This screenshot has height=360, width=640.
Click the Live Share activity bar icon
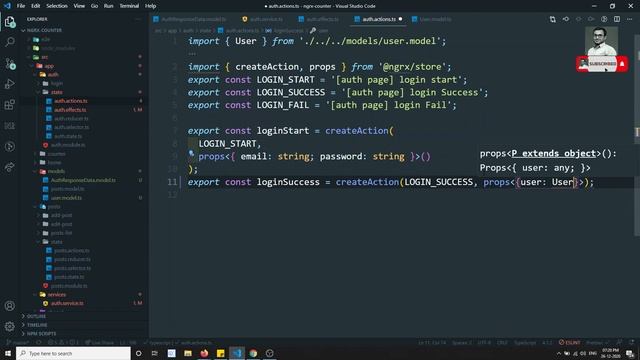pyautogui.click(x=10, y=167)
